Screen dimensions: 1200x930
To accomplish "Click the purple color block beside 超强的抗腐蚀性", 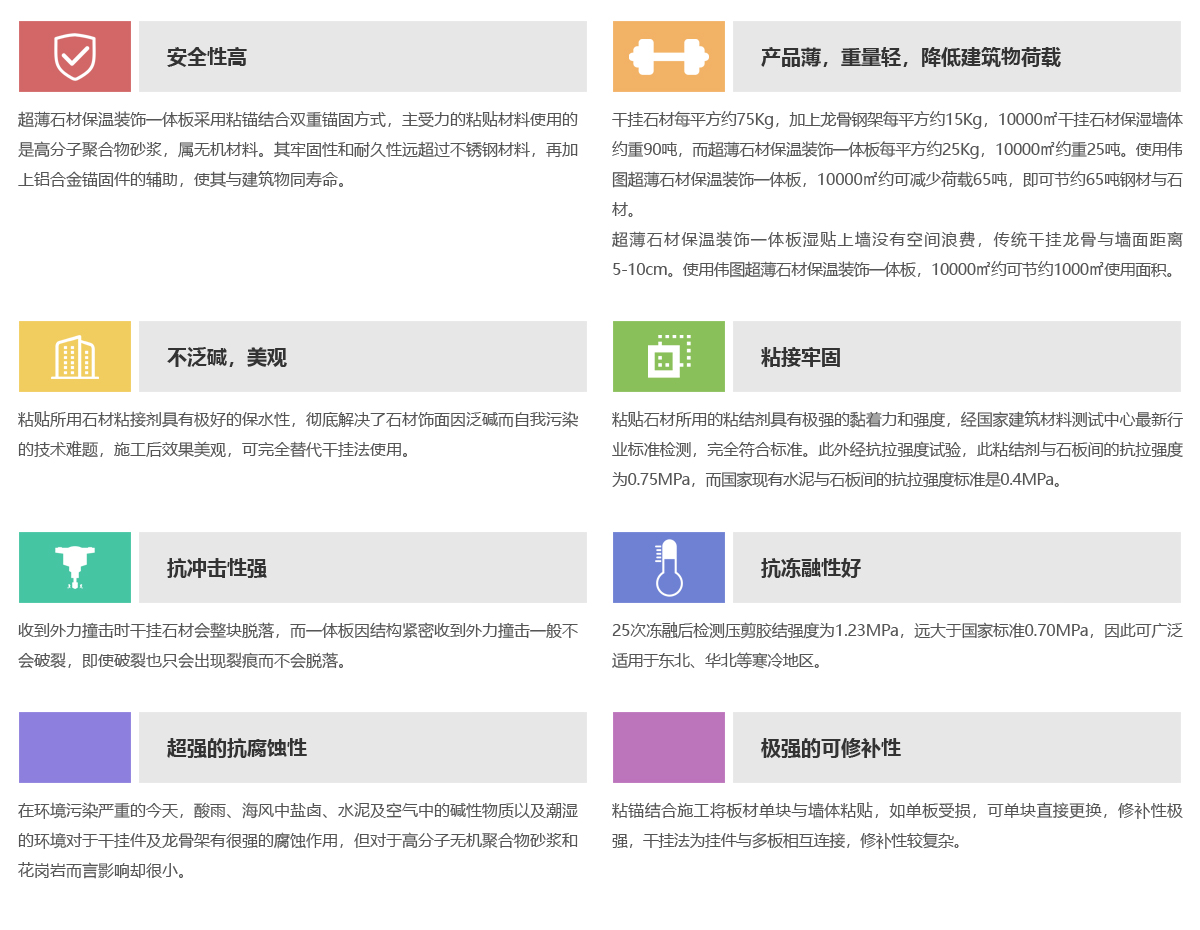I will [74, 747].
